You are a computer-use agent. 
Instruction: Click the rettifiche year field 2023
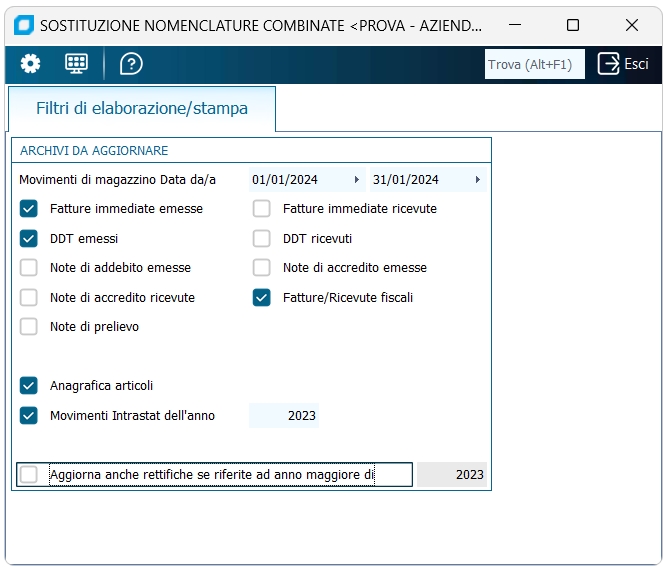452,474
